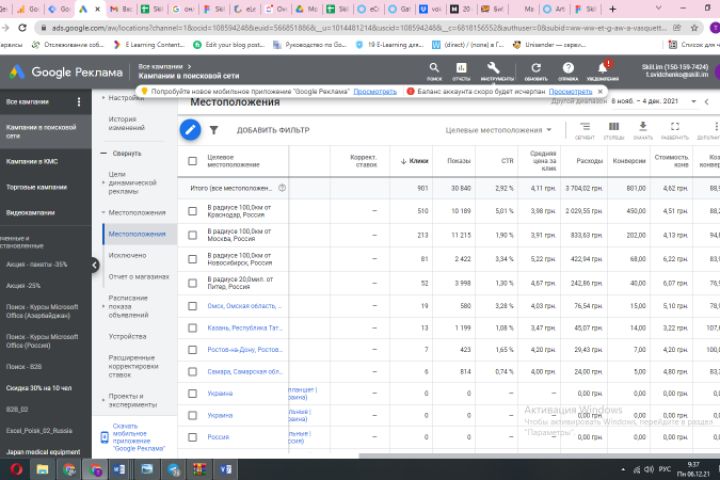Collapse sidebar section using Свернуть

(127, 153)
